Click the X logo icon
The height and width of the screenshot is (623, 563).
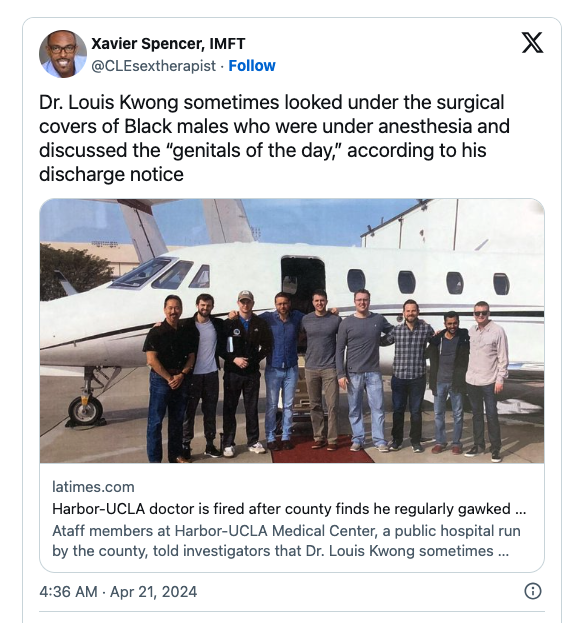532,43
